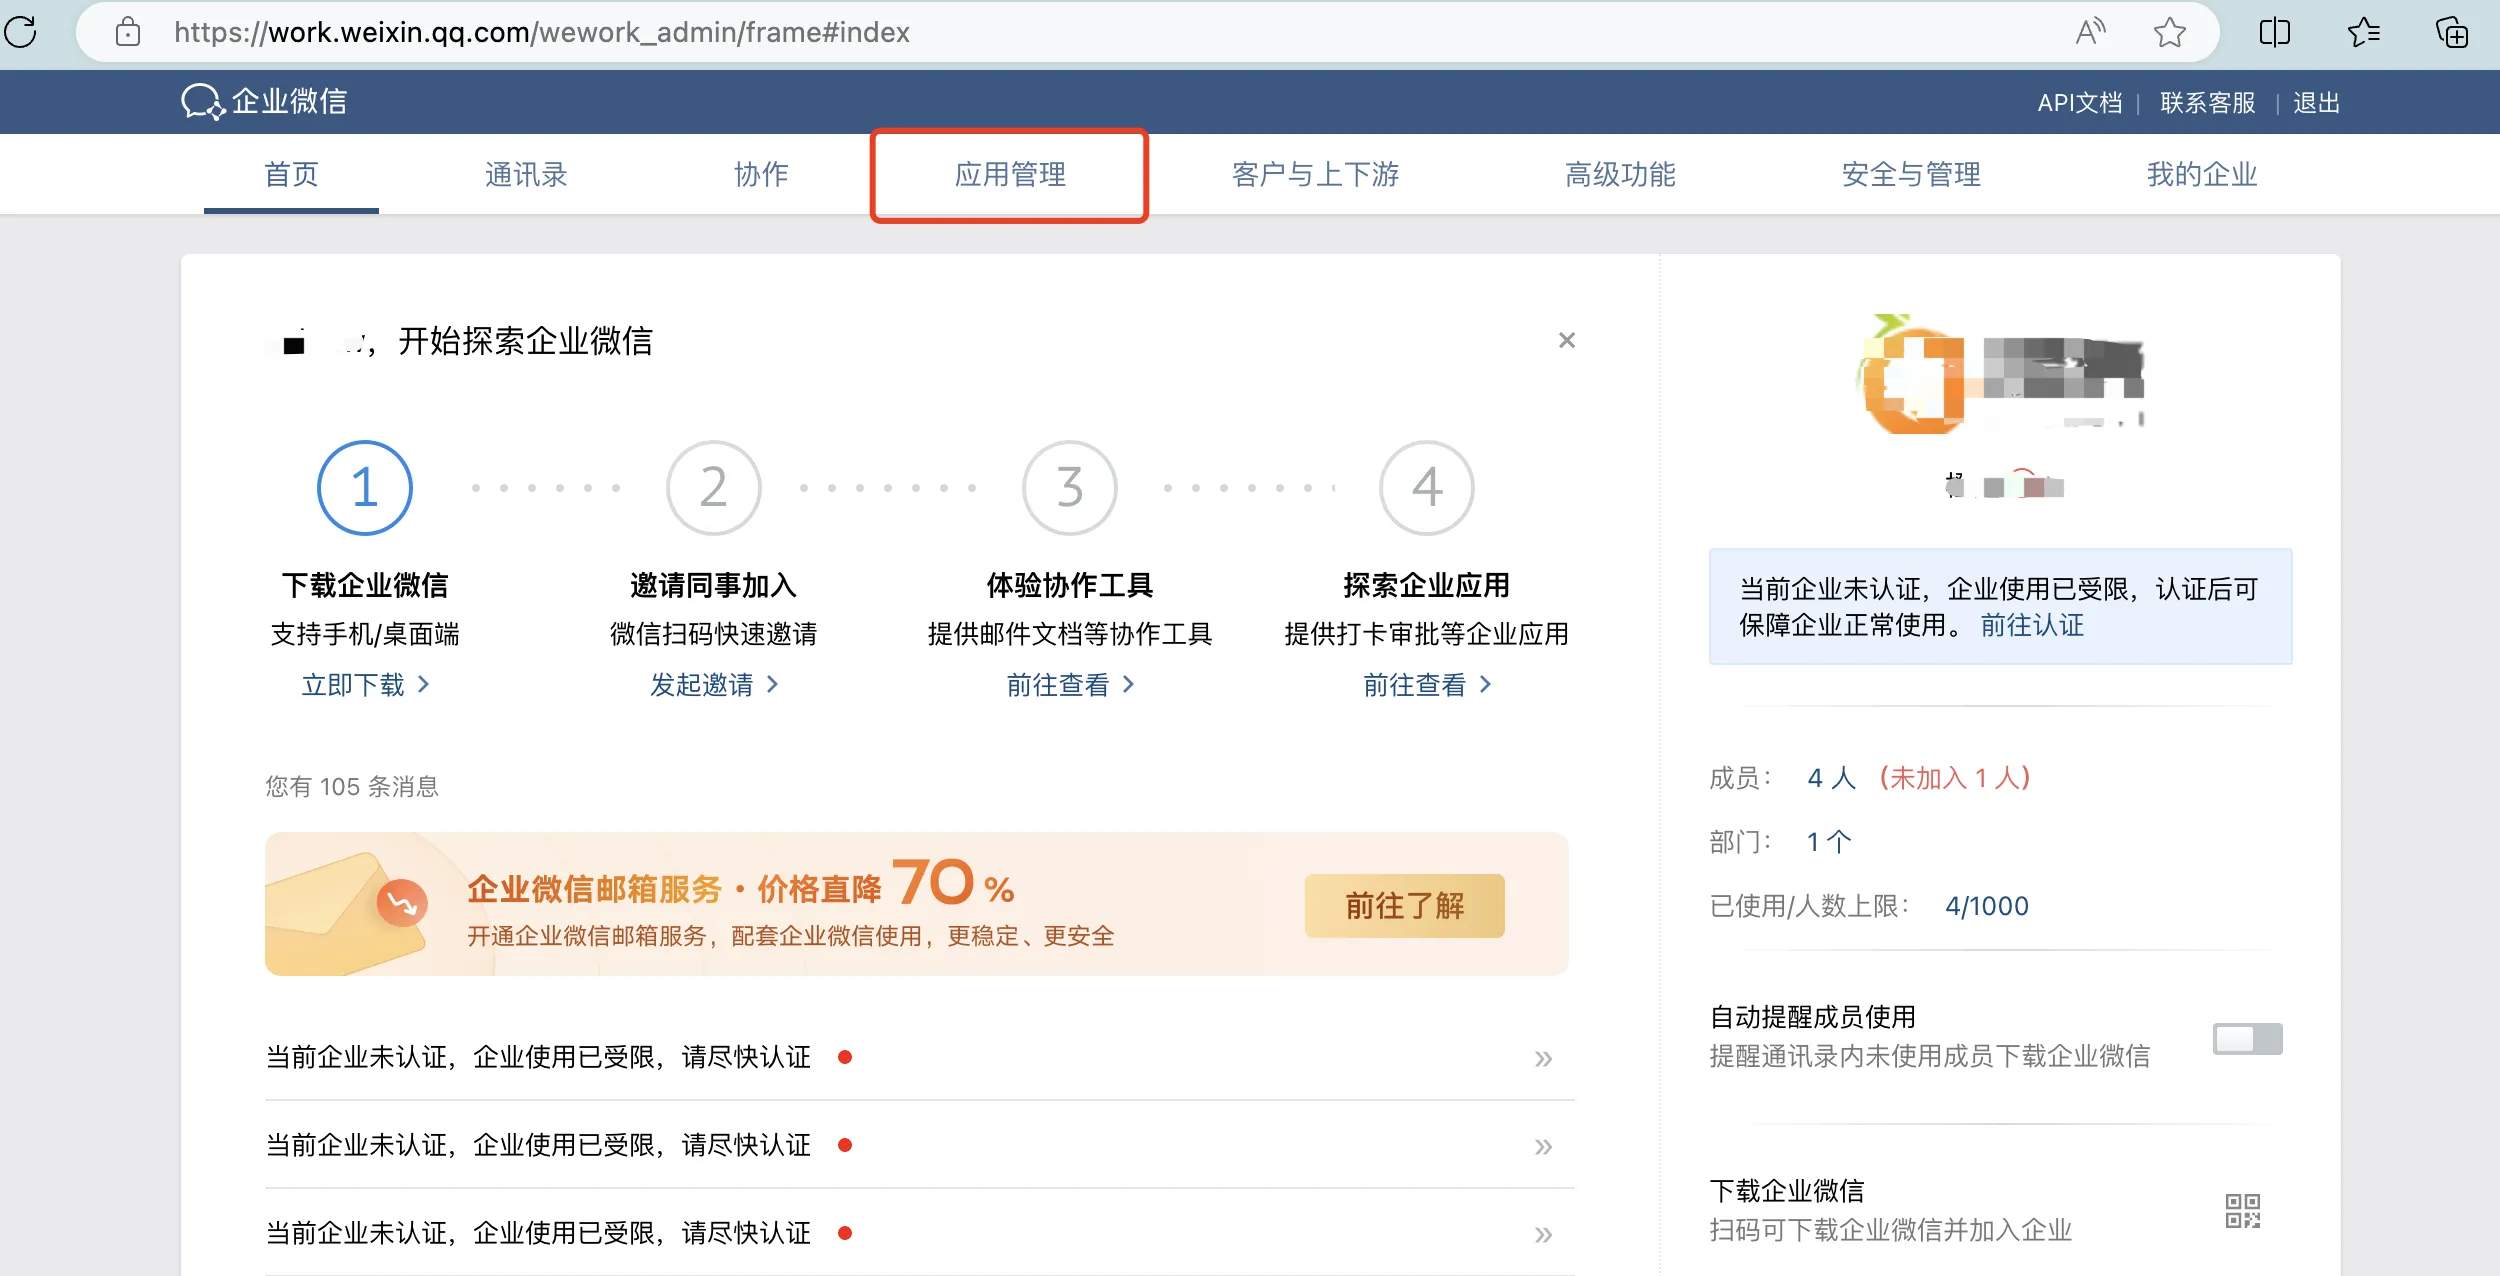Open the 我的企业 tab
Image resolution: width=2500 pixels, height=1276 pixels.
click(x=2202, y=174)
